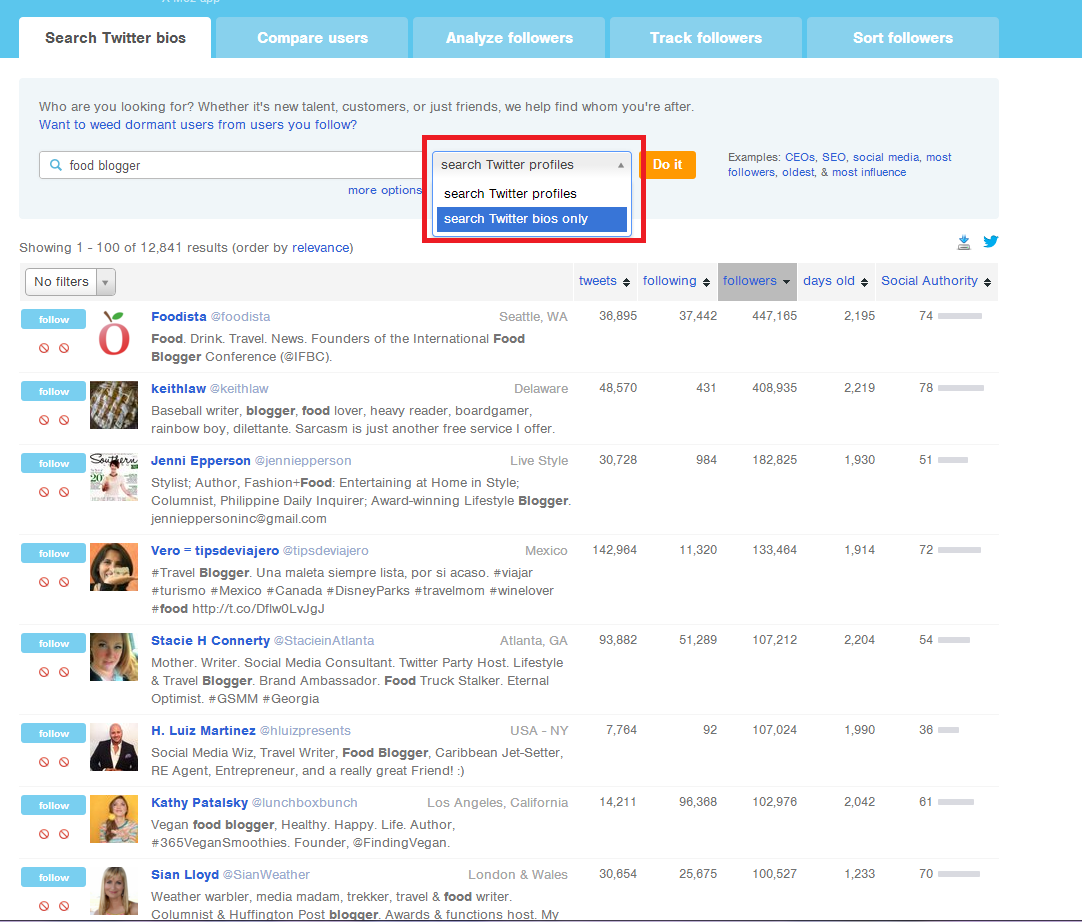This screenshot has height=922, width=1082.
Task: Open Stacie H Connerty's profile picture
Action: (114, 657)
